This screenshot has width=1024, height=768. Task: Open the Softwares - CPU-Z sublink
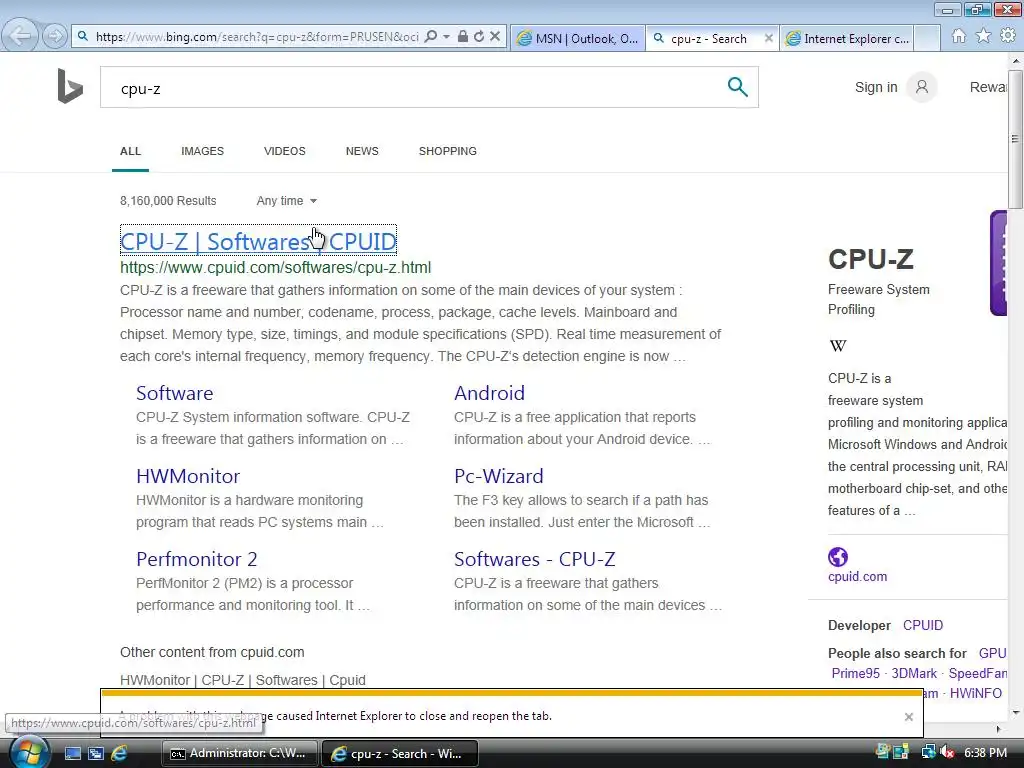click(x=534, y=559)
